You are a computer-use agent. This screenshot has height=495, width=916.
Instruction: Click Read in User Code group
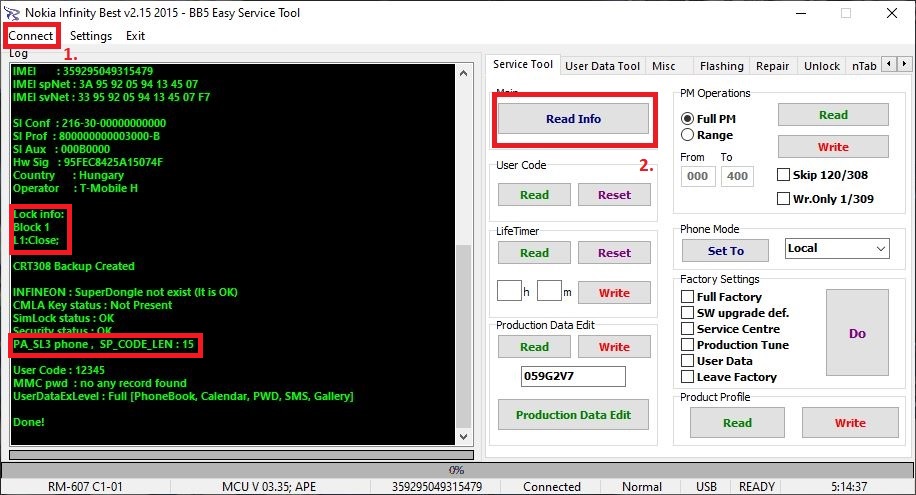534,195
